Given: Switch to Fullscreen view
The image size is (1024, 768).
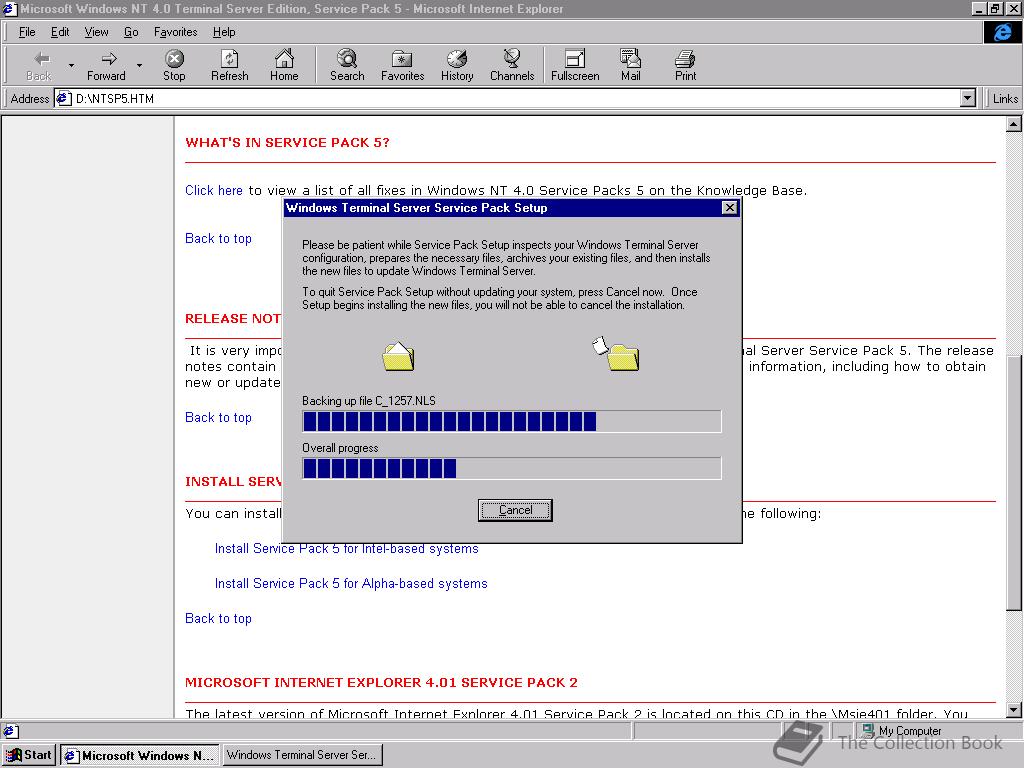Looking at the screenshot, I should [574, 63].
